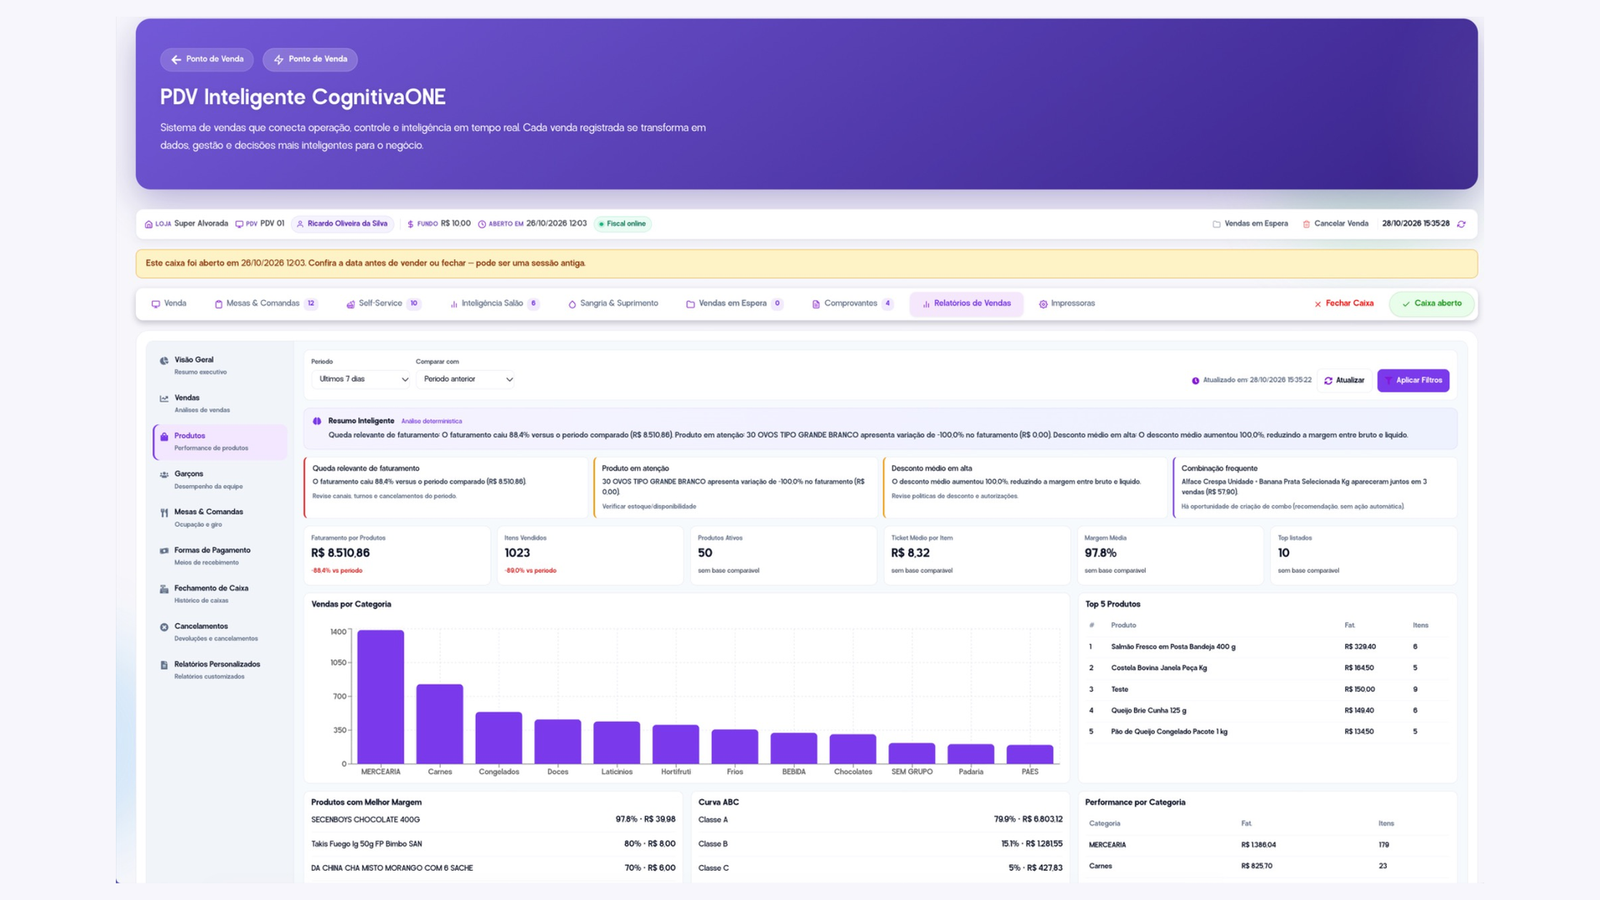Click the Resumo Inteligente icon
Image resolution: width=1600 pixels, height=900 pixels.
point(317,421)
